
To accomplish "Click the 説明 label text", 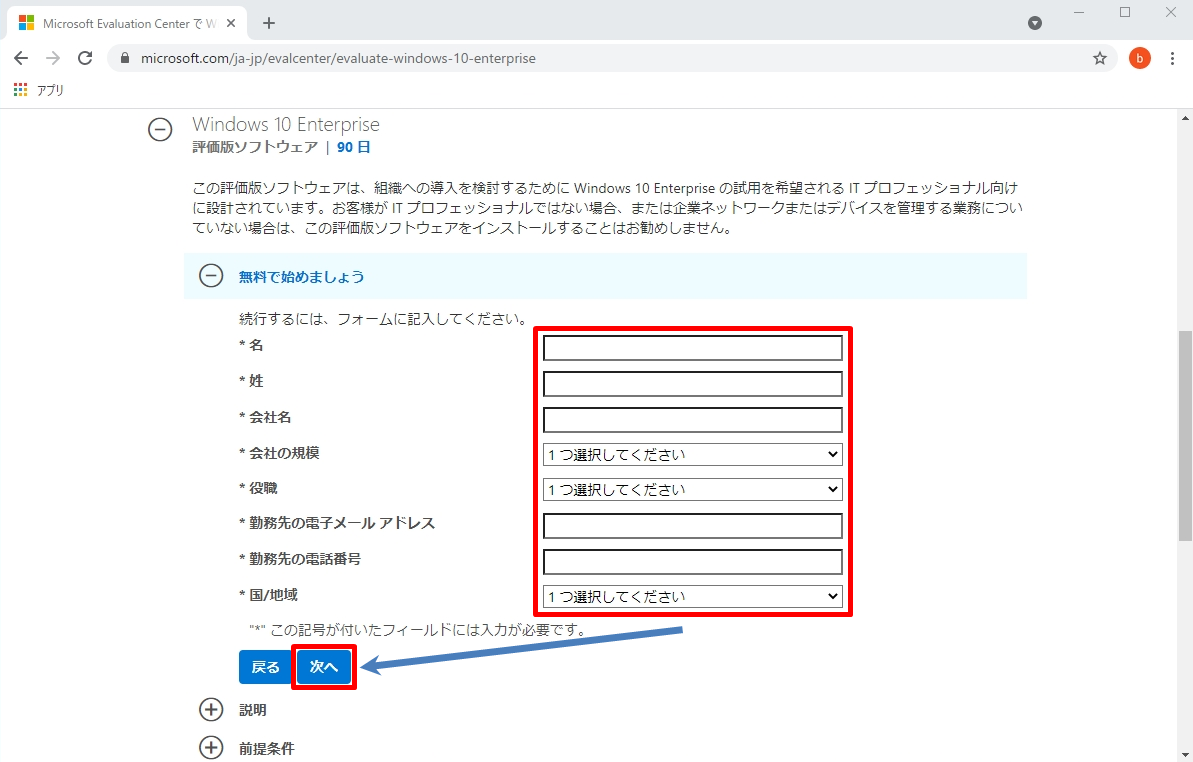I will click(x=253, y=710).
